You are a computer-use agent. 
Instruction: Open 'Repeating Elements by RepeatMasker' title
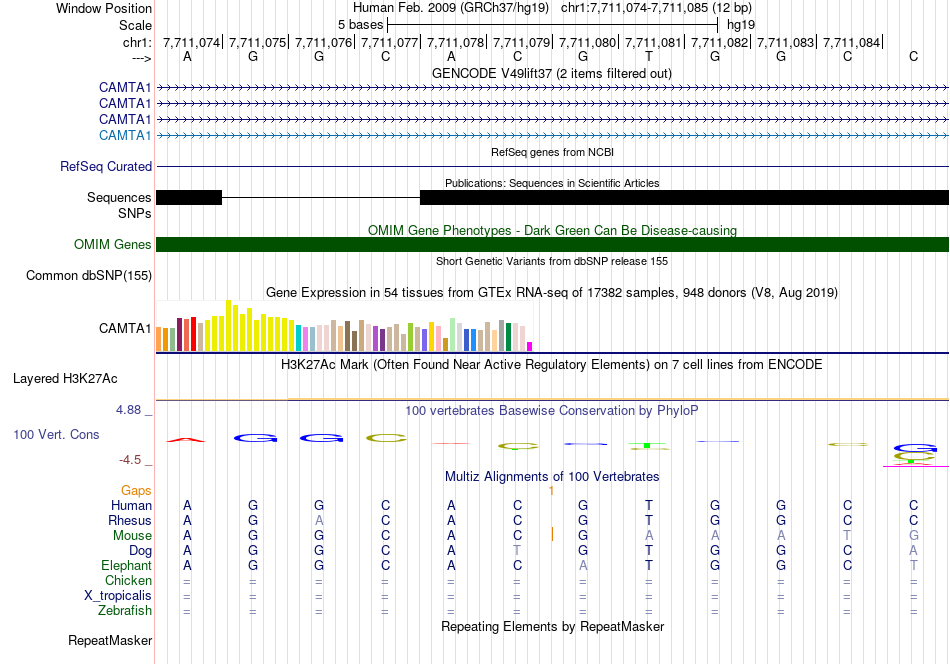click(552, 626)
